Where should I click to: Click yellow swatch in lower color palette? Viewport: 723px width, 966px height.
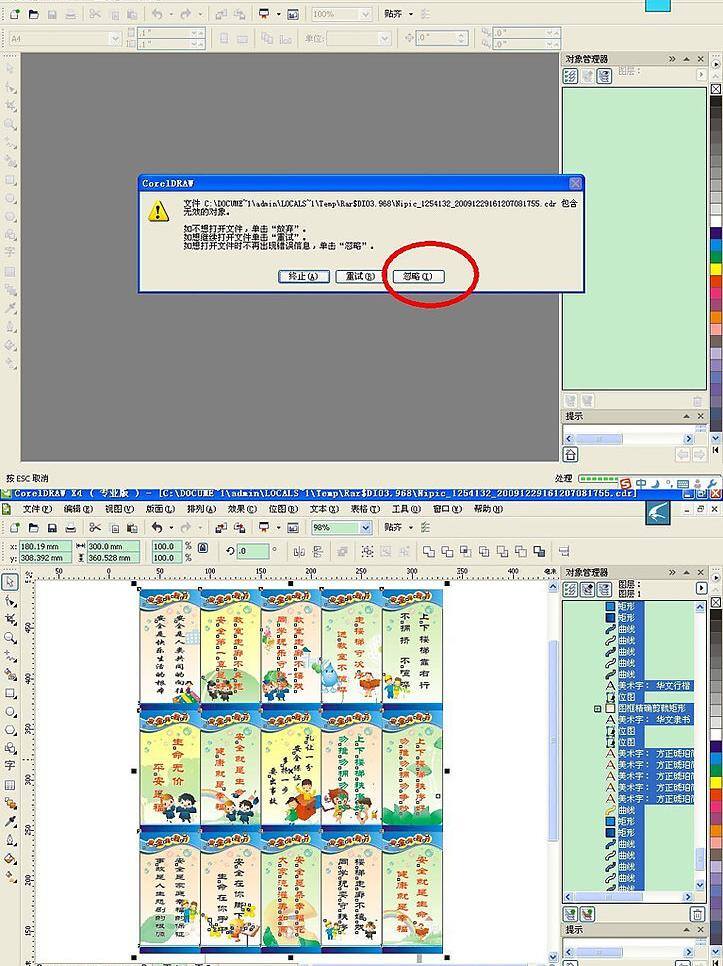coord(716,783)
